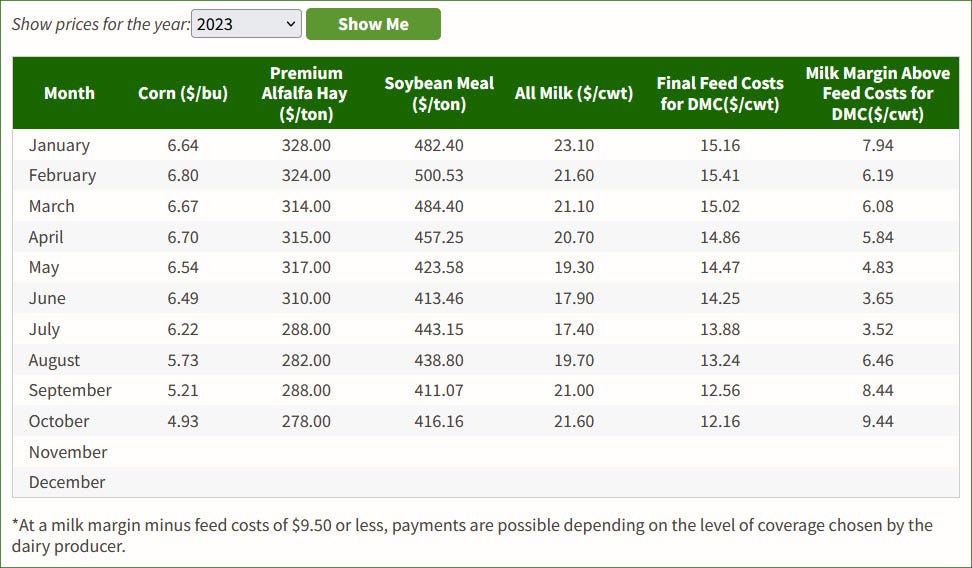Select January corn price 6.64
This screenshot has height=568, width=972.
(x=183, y=145)
